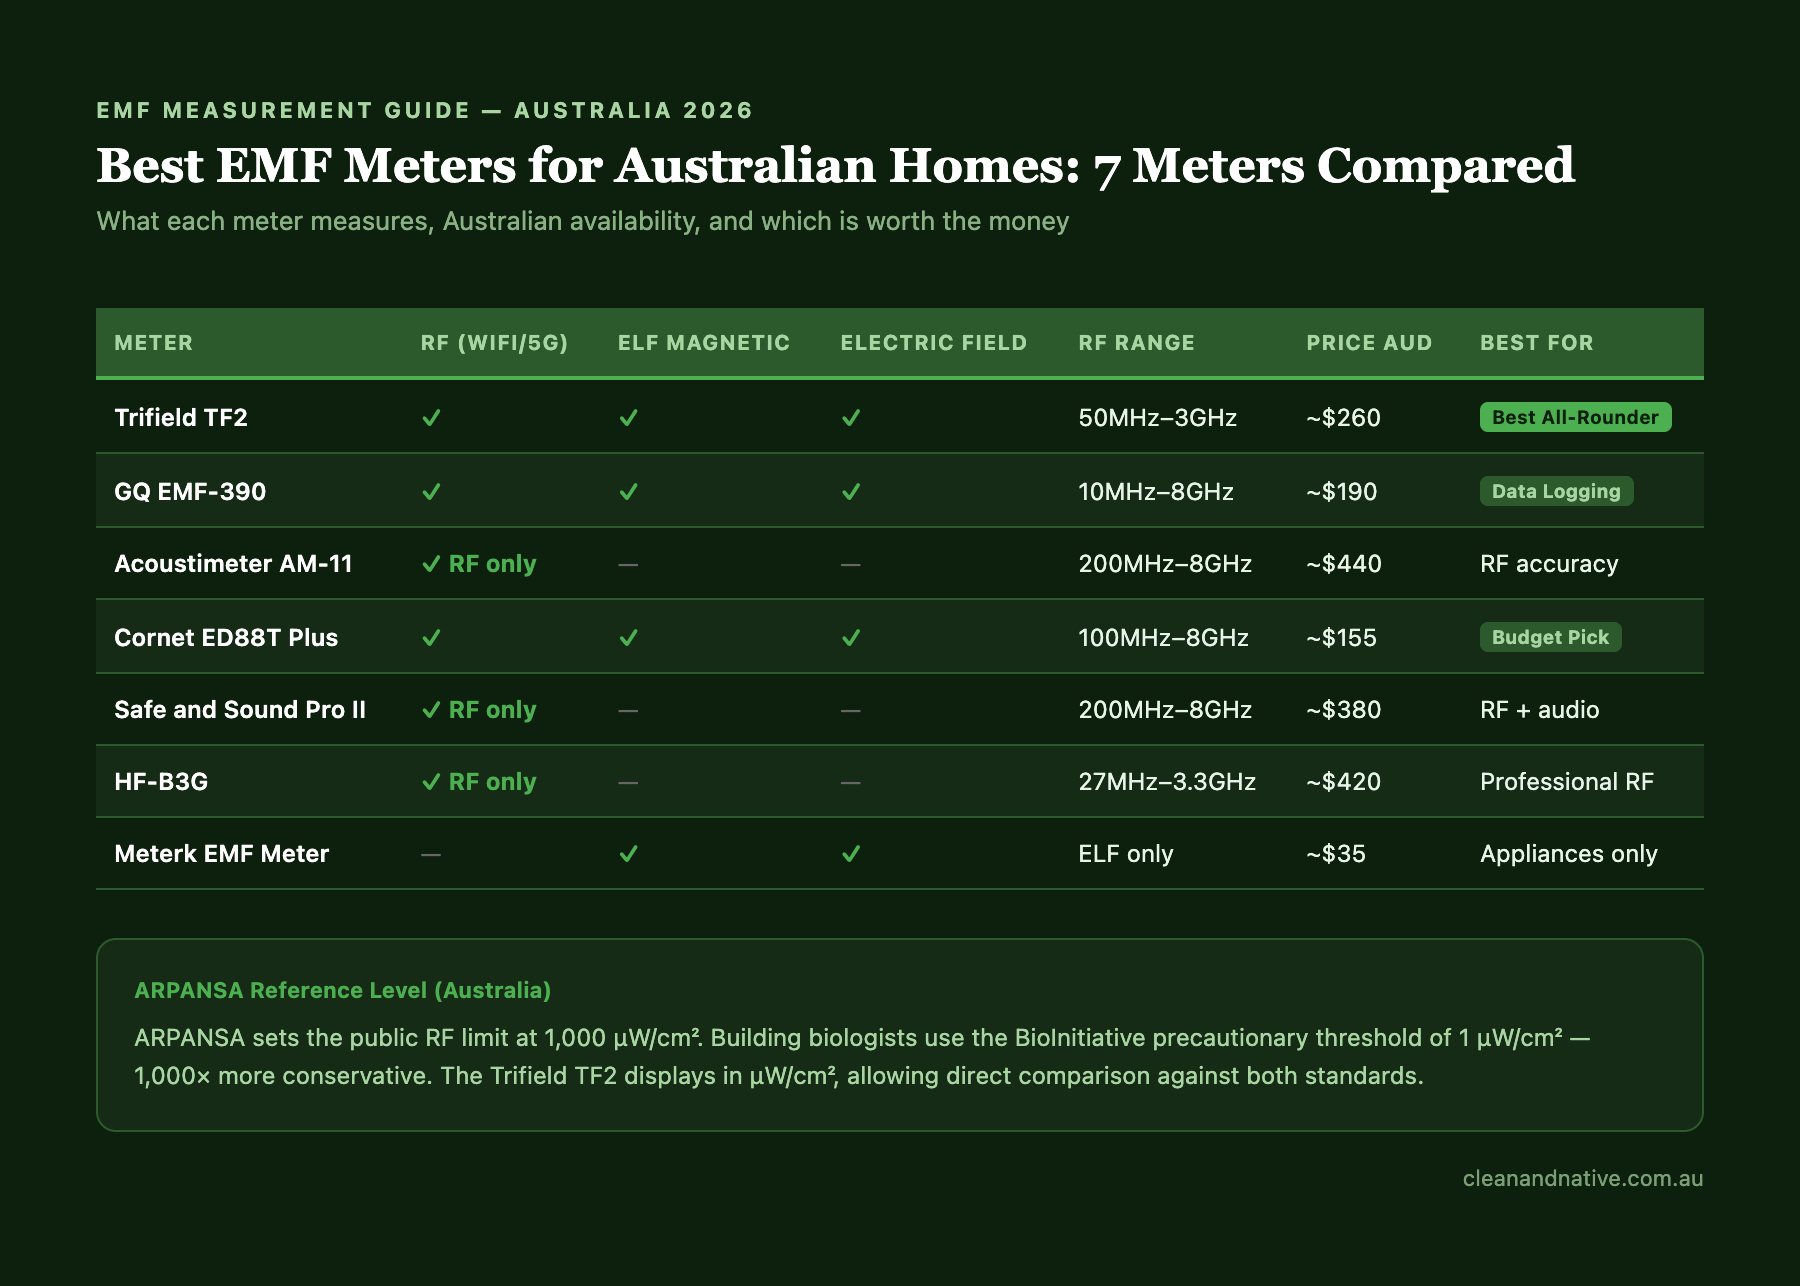Select the PRICE AUD column header
This screenshot has width=1800, height=1286.
pos(1366,342)
